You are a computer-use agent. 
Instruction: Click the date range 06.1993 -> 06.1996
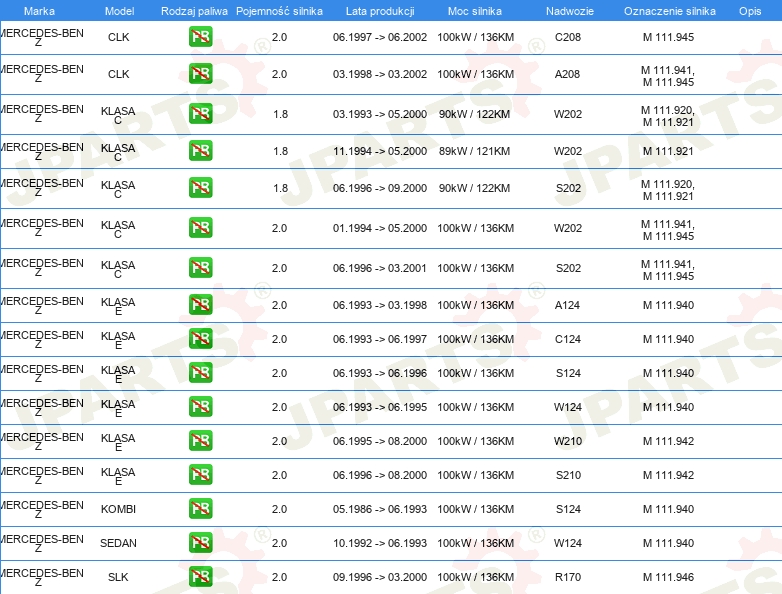[x=380, y=373]
